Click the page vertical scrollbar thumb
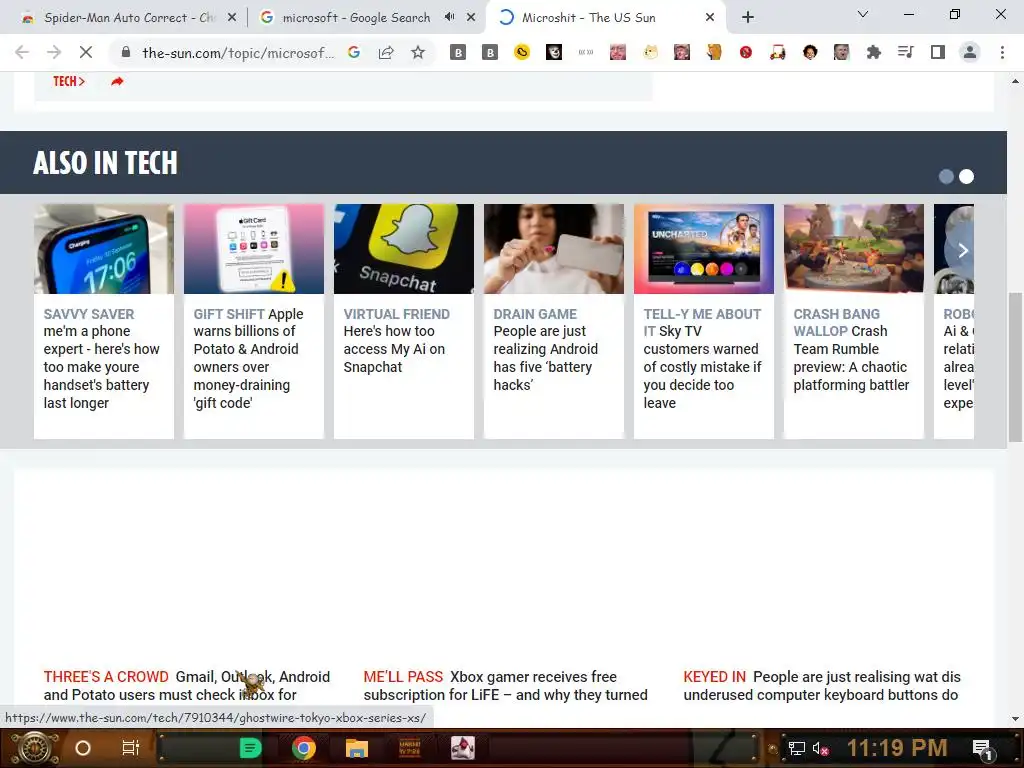 tap(1015, 367)
